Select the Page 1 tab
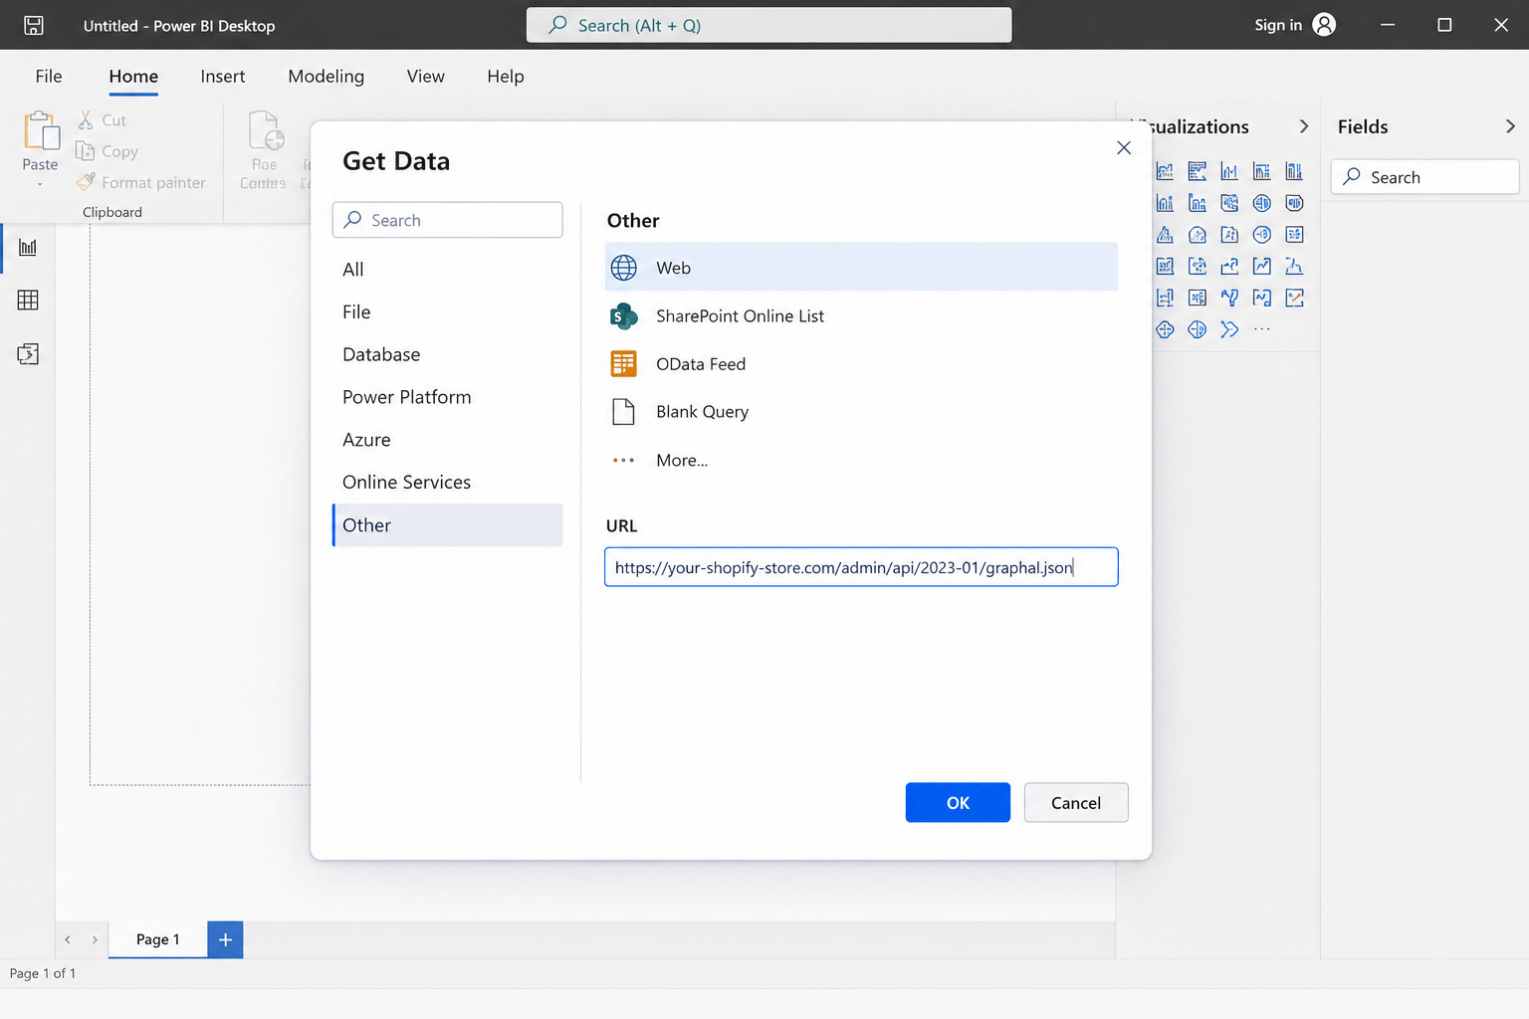Viewport: 1529px width, 1019px height. 158,939
